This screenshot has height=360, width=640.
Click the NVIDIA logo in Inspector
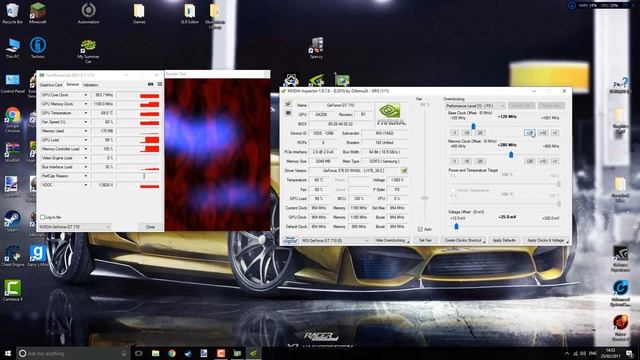390,114
